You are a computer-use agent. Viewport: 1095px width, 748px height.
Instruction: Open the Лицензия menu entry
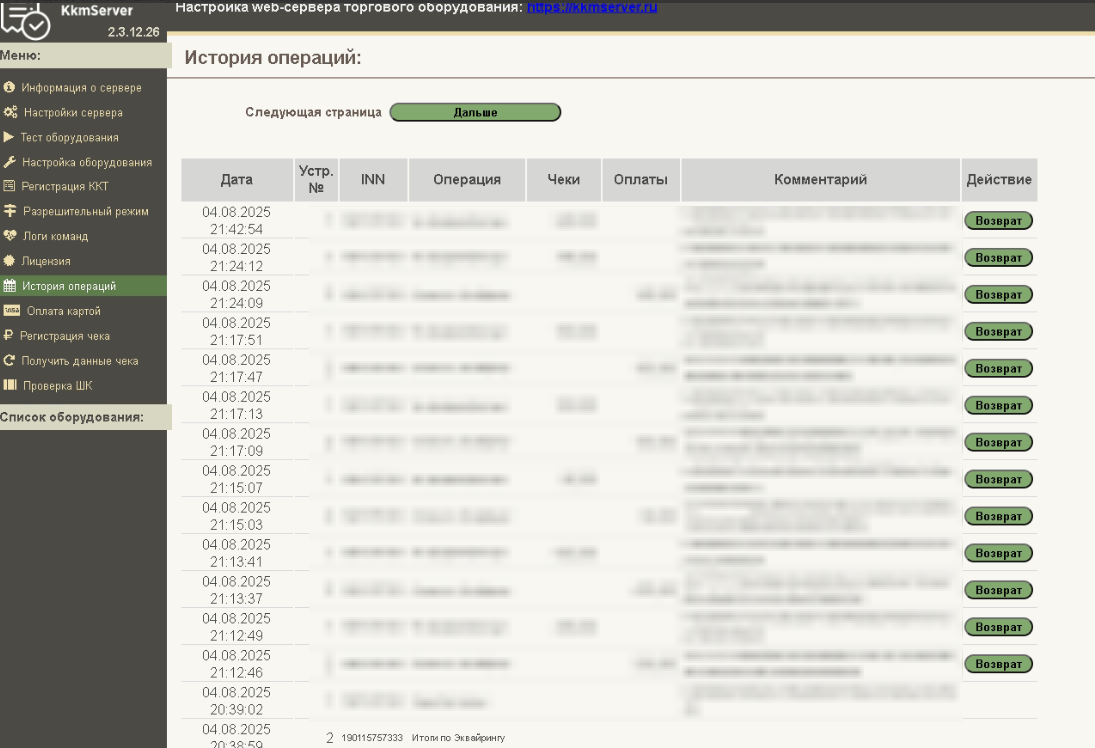tap(47, 261)
